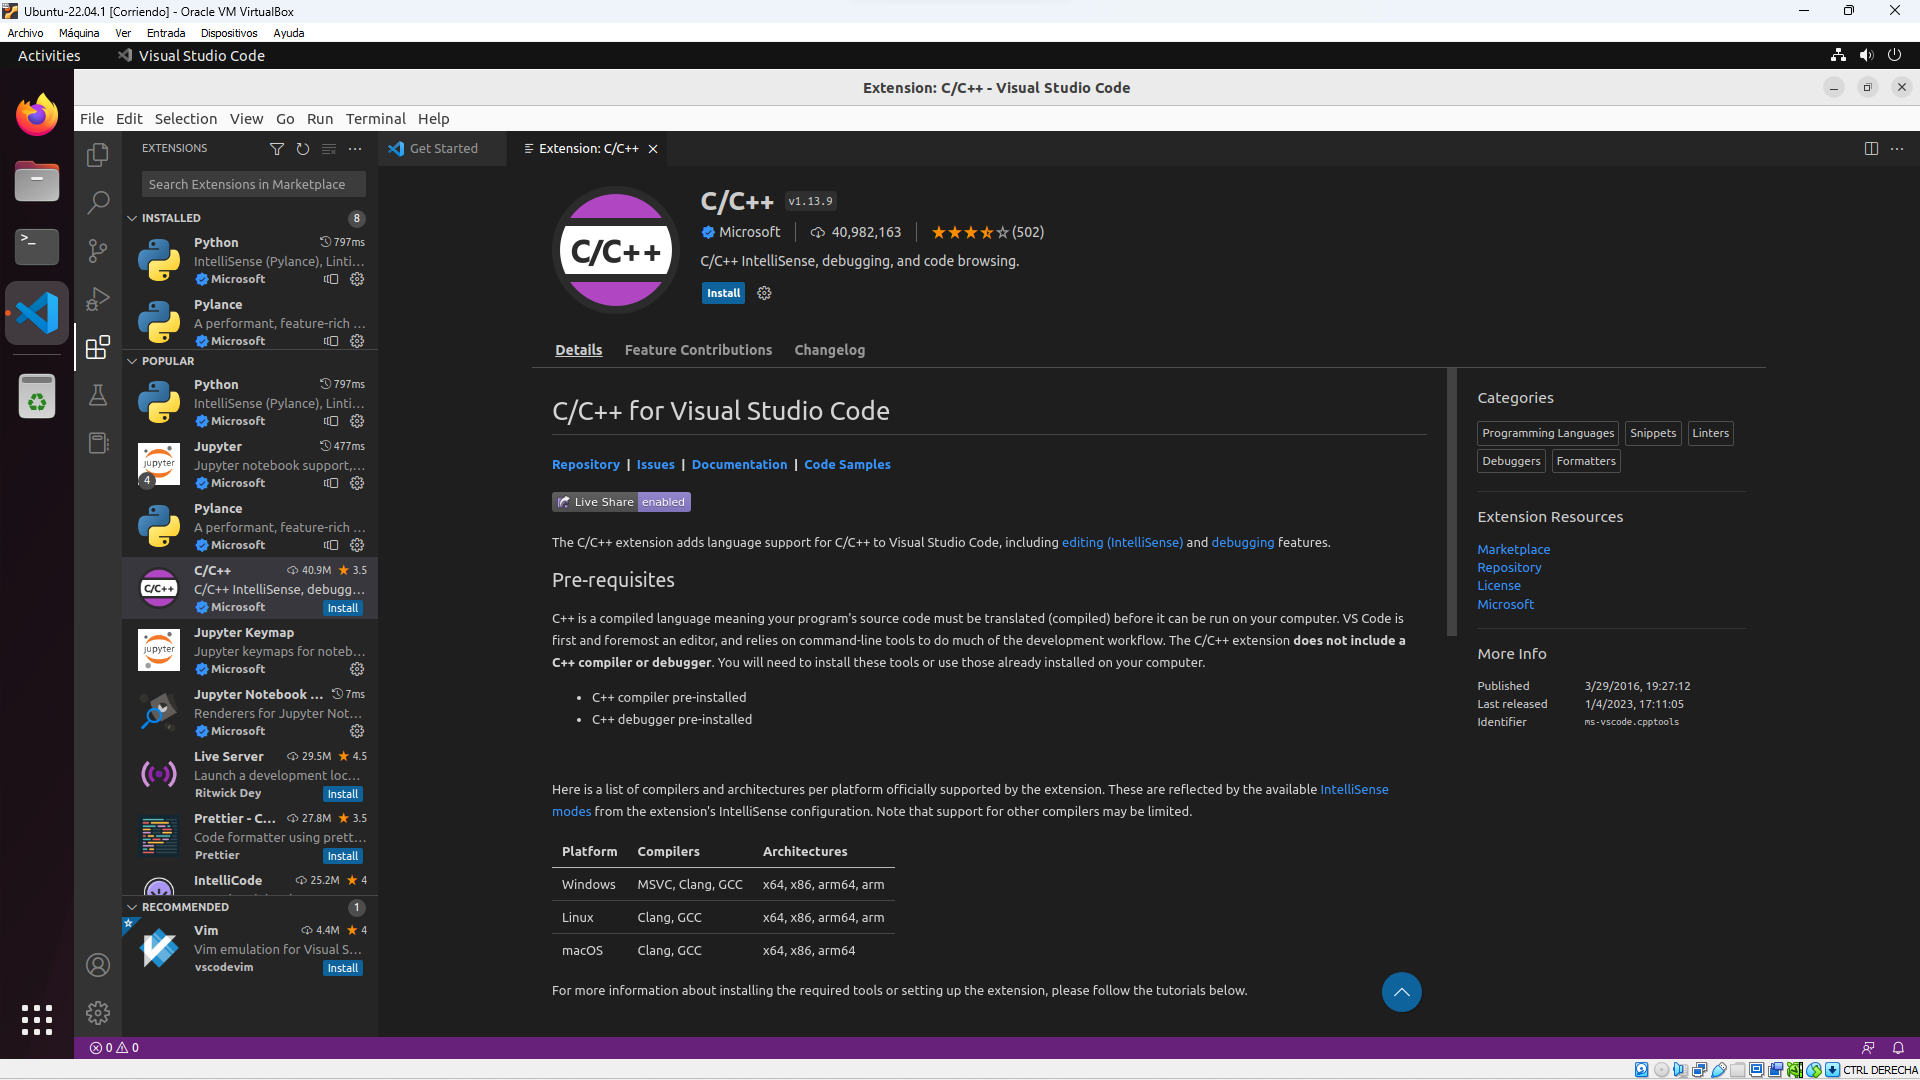Click the filter extensions icon in toolbar
This screenshot has width=1920, height=1080.
[277, 148]
